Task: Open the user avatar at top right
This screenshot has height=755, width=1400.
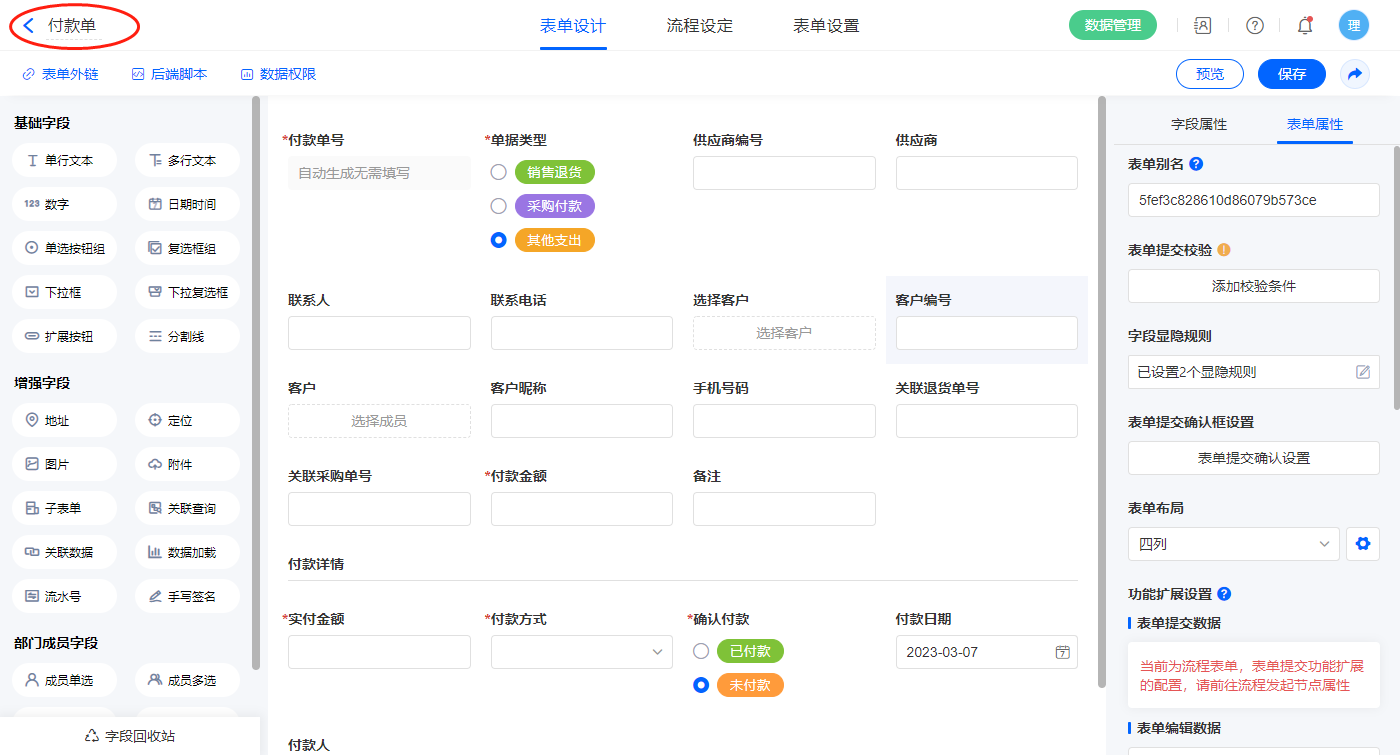Action: [1353, 26]
